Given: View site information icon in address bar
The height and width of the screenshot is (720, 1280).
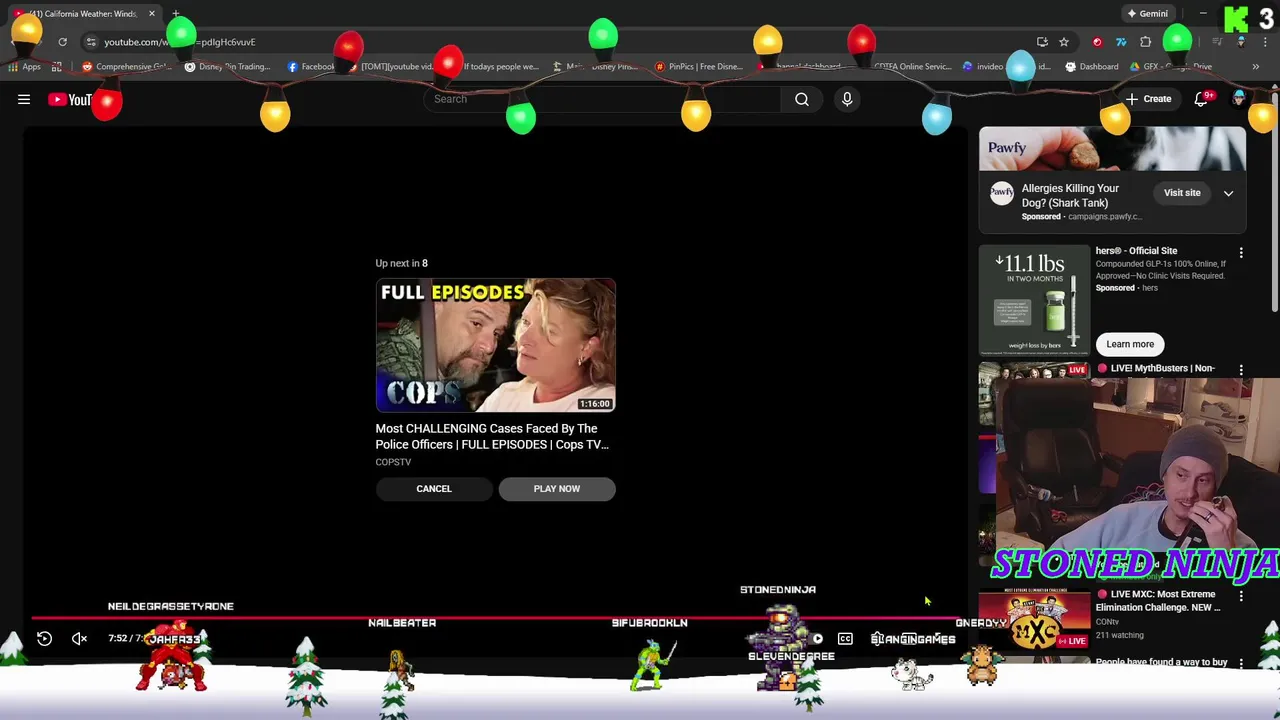Looking at the screenshot, I should (91, 42).
